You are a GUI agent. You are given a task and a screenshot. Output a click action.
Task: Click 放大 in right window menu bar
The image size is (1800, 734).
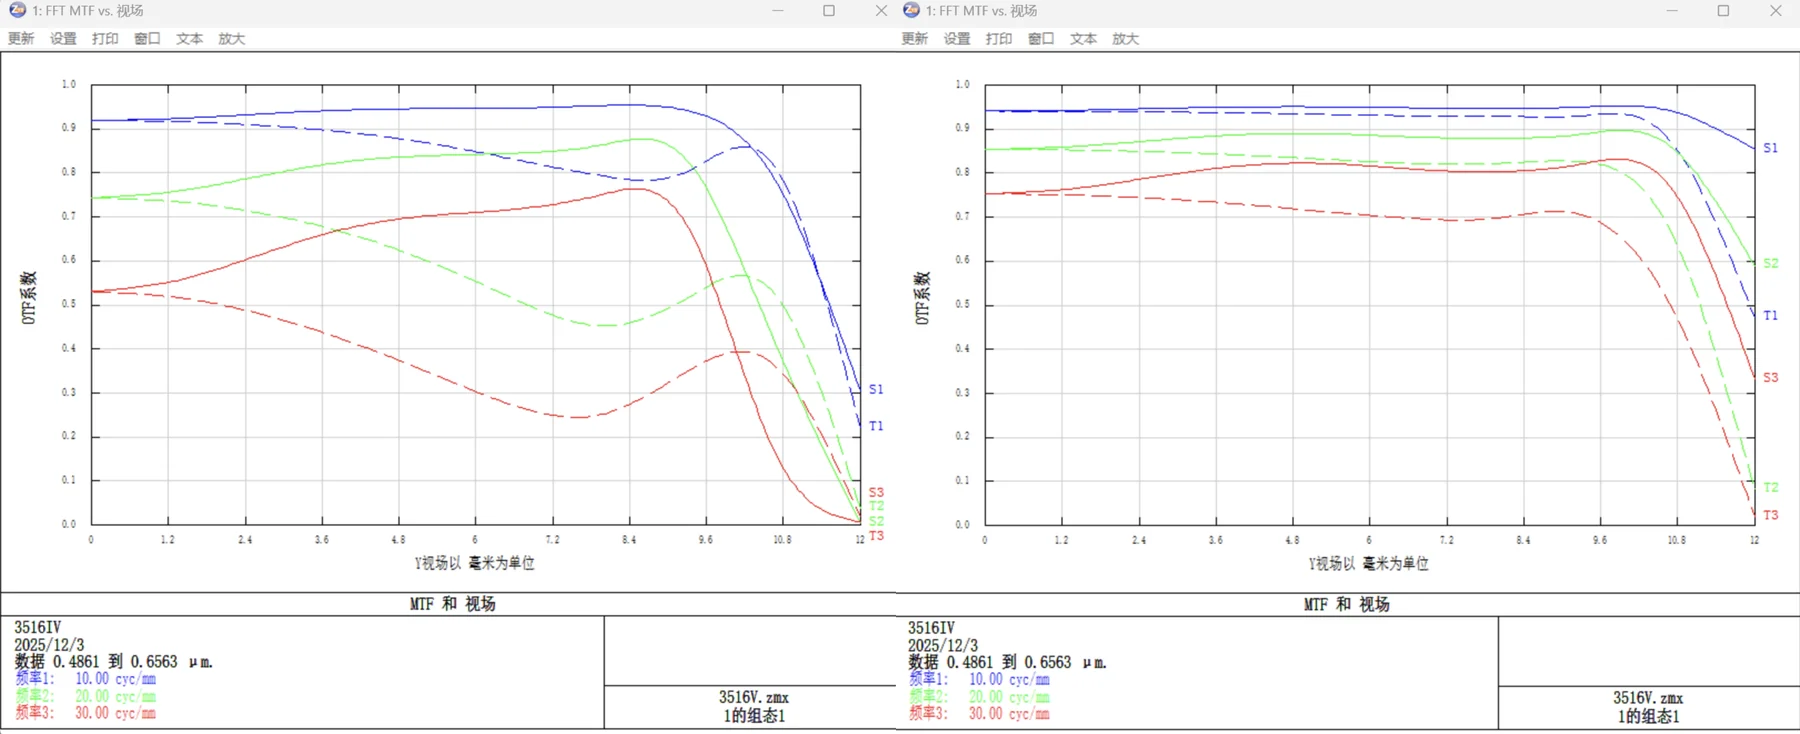click(1125, 38)
